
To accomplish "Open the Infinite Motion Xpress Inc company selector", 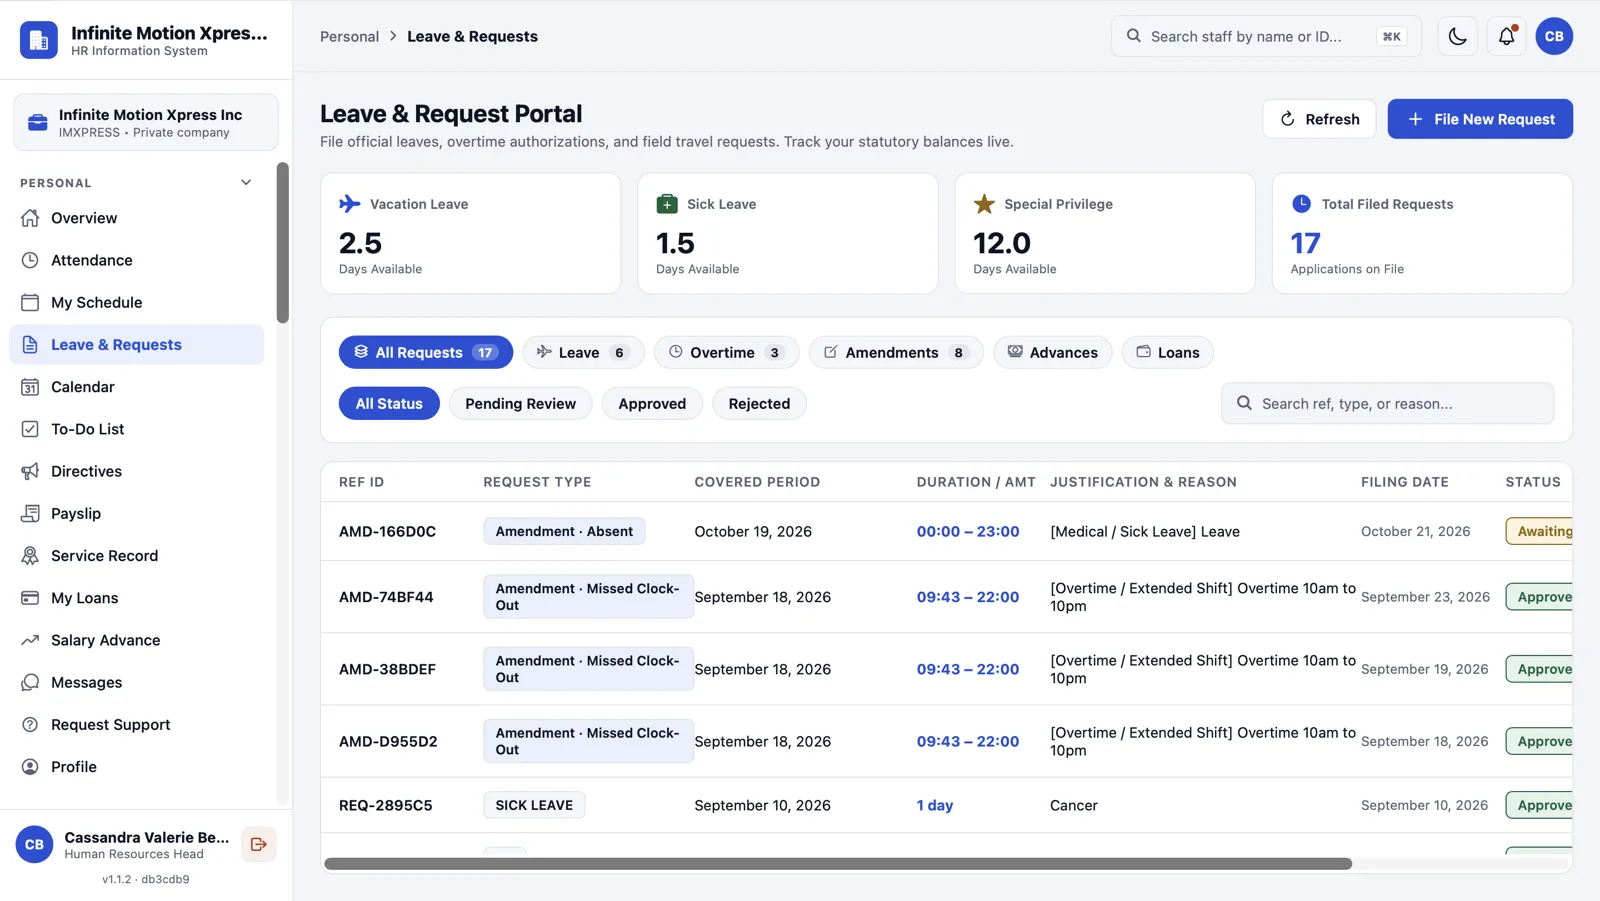I will point(146,122).
